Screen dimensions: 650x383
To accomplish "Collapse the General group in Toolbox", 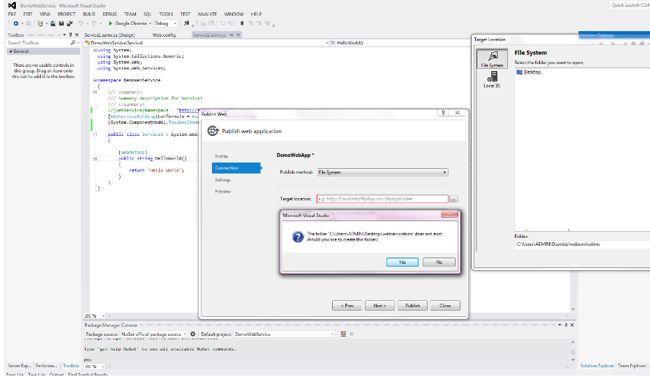I will [11, 51].
